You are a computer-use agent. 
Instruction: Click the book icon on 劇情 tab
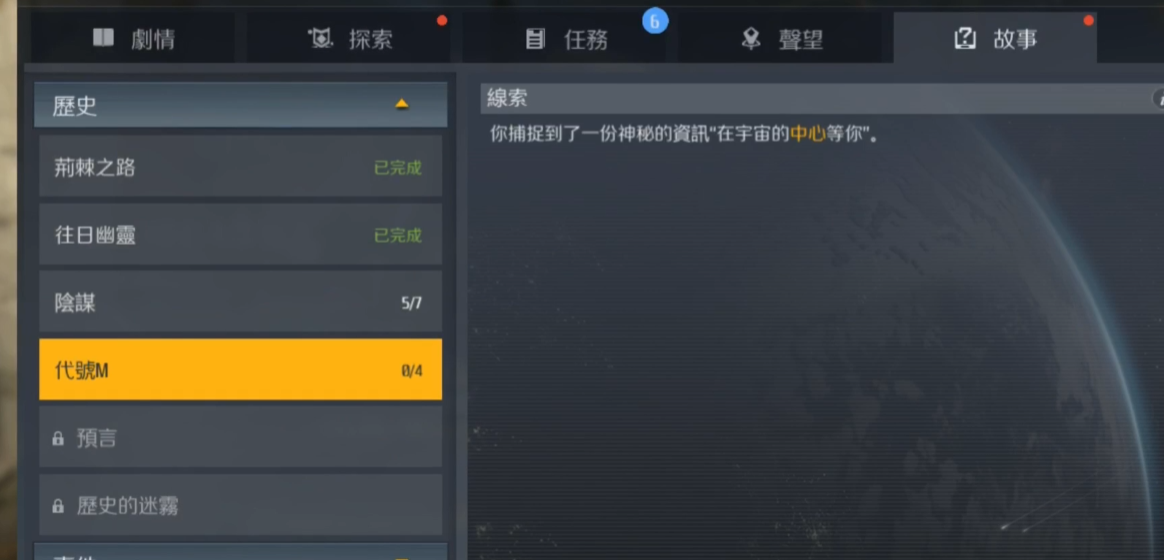(103, 38)
